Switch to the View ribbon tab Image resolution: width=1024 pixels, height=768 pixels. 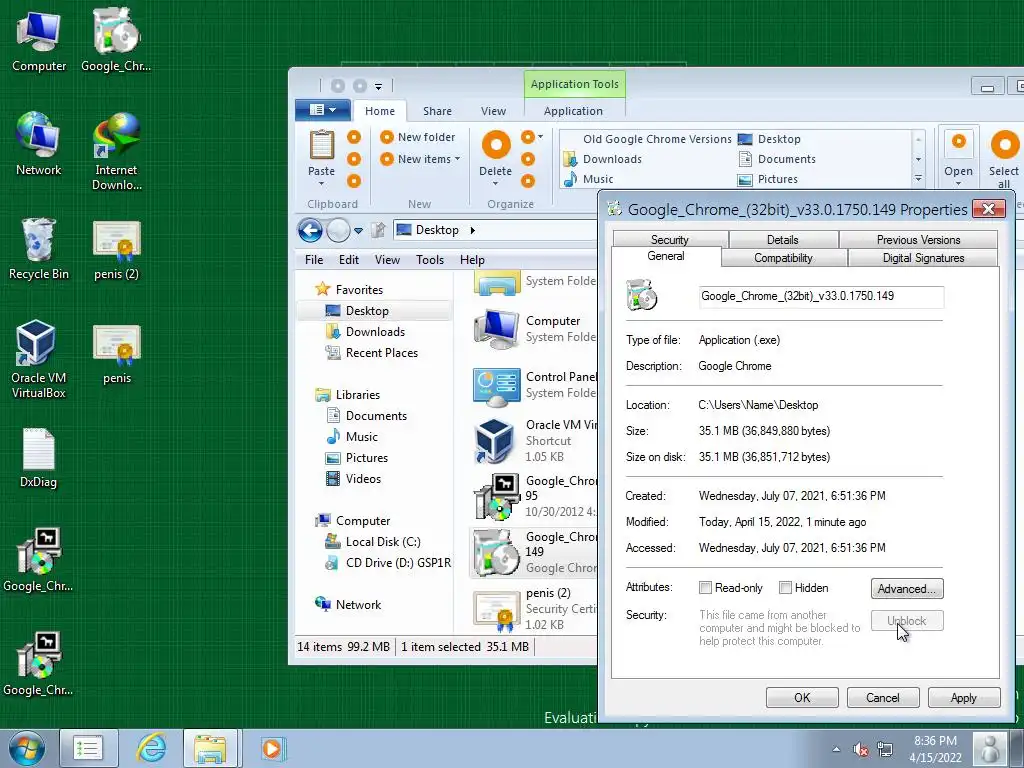pos(493,111)
